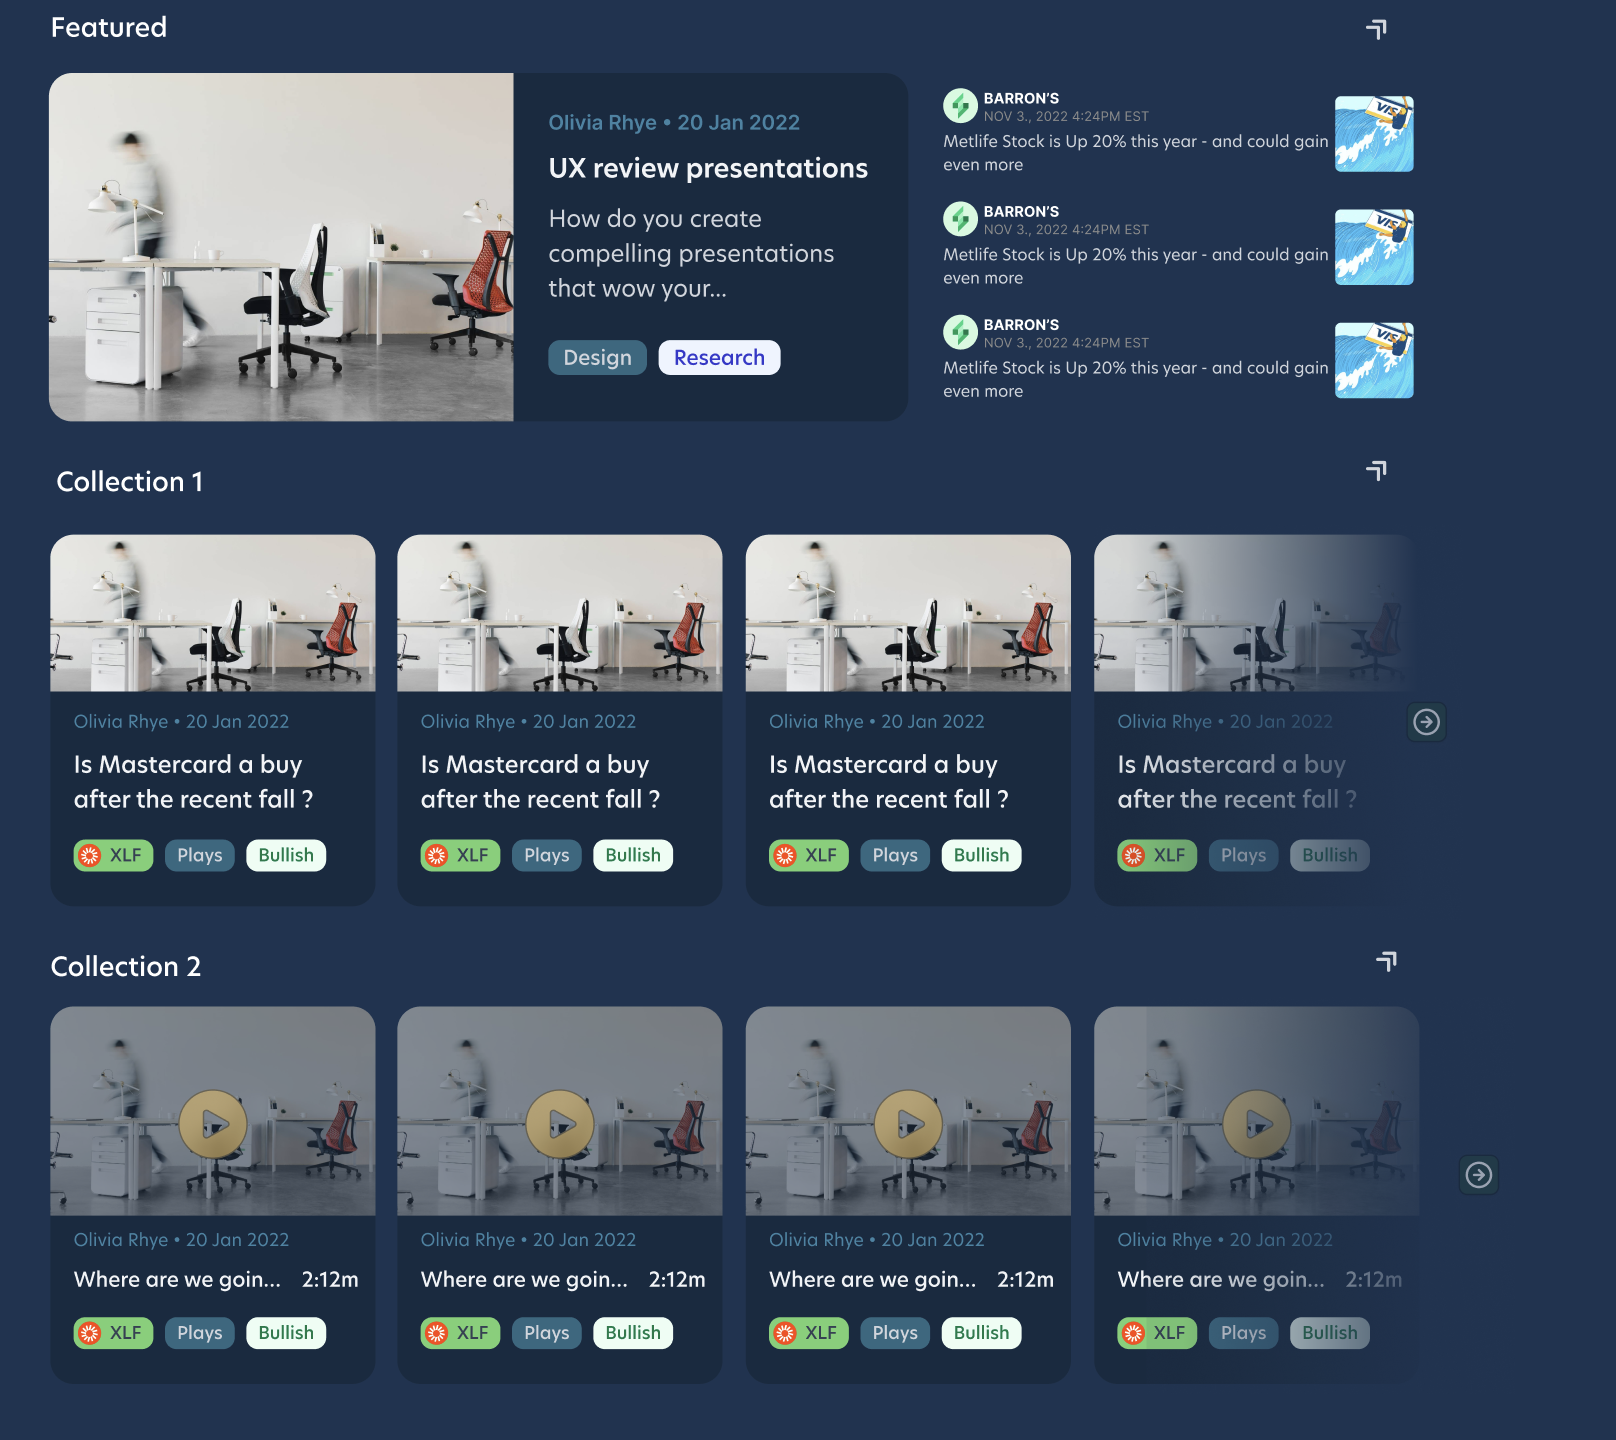Image resolution: width=1616 pixels, height=1440 pixels.
Task: Select Bullish tag on first Collection 1 card
Action: click(x=286, y=855)
